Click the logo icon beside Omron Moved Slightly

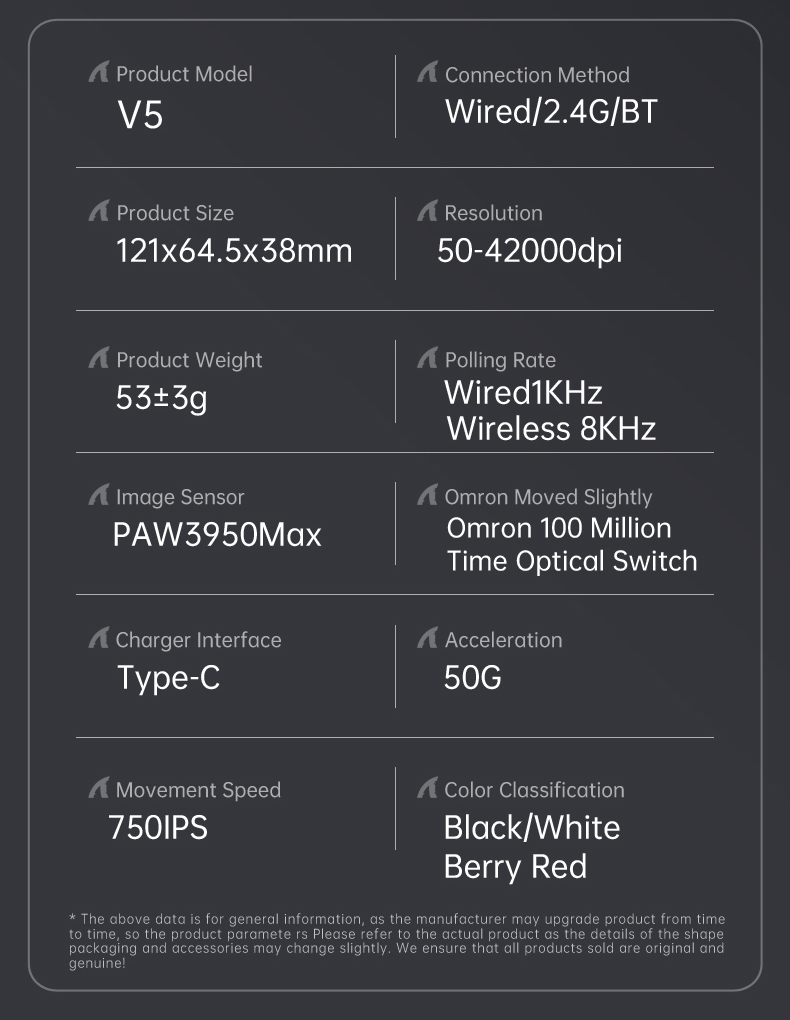click(428, 496)
